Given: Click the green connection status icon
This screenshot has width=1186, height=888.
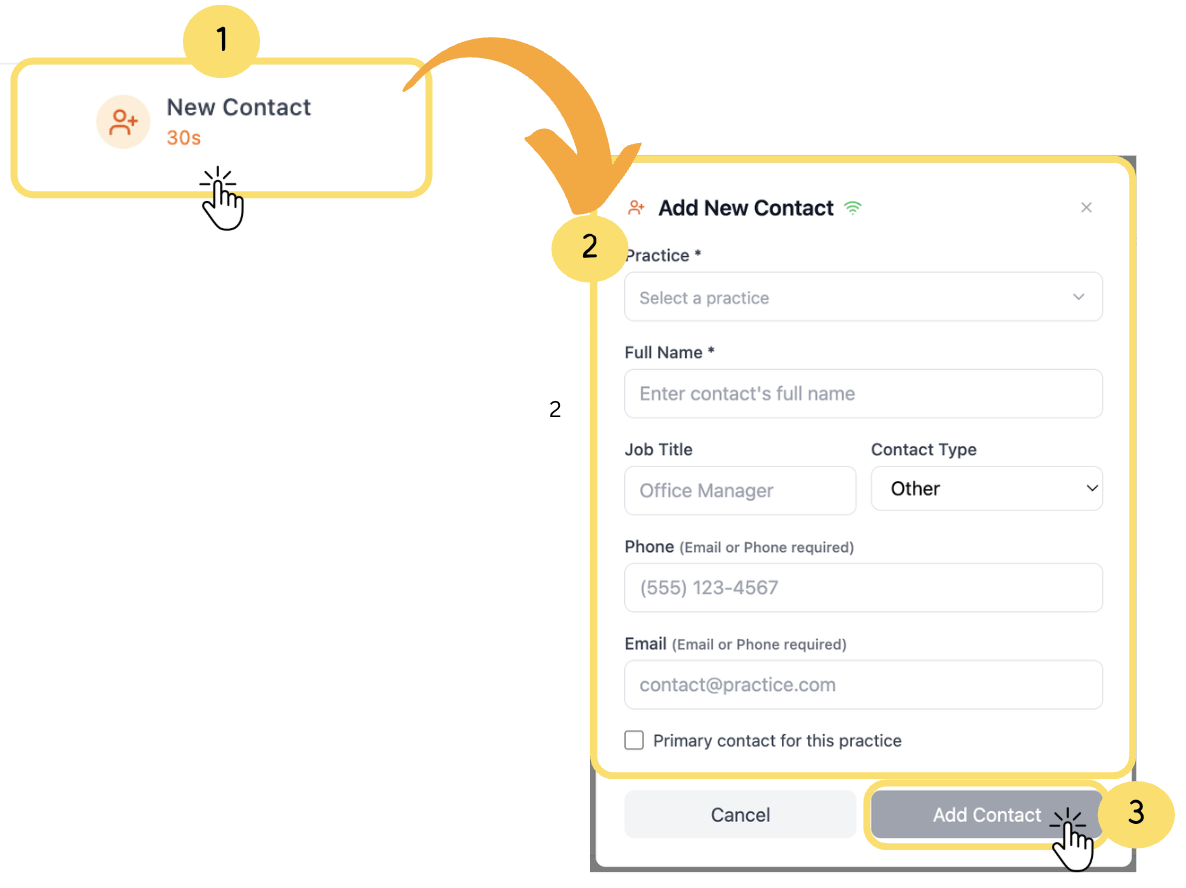Looking at the screenshot, I should [852, 208].
